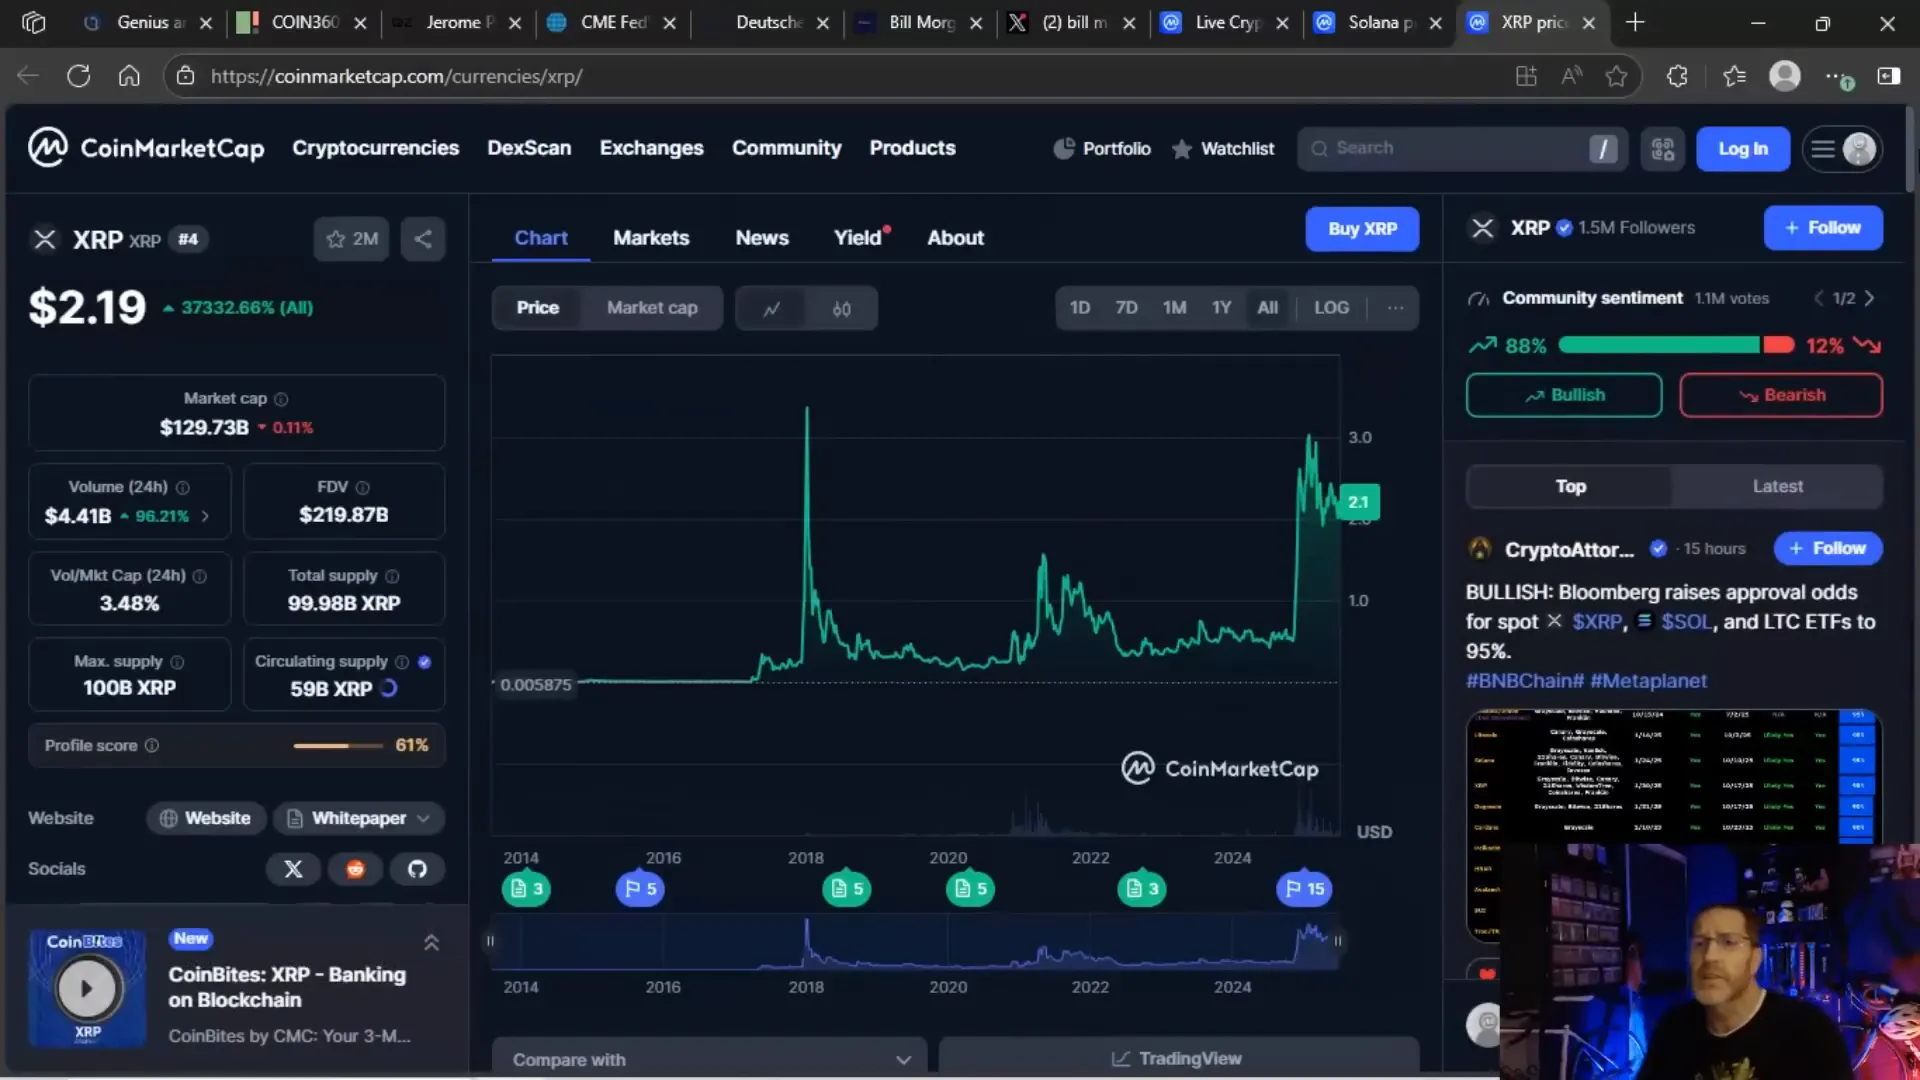Switch to Solana browser tab
The height and width of the screenshot is (1080, 1920).
(x=1380, y=22)
